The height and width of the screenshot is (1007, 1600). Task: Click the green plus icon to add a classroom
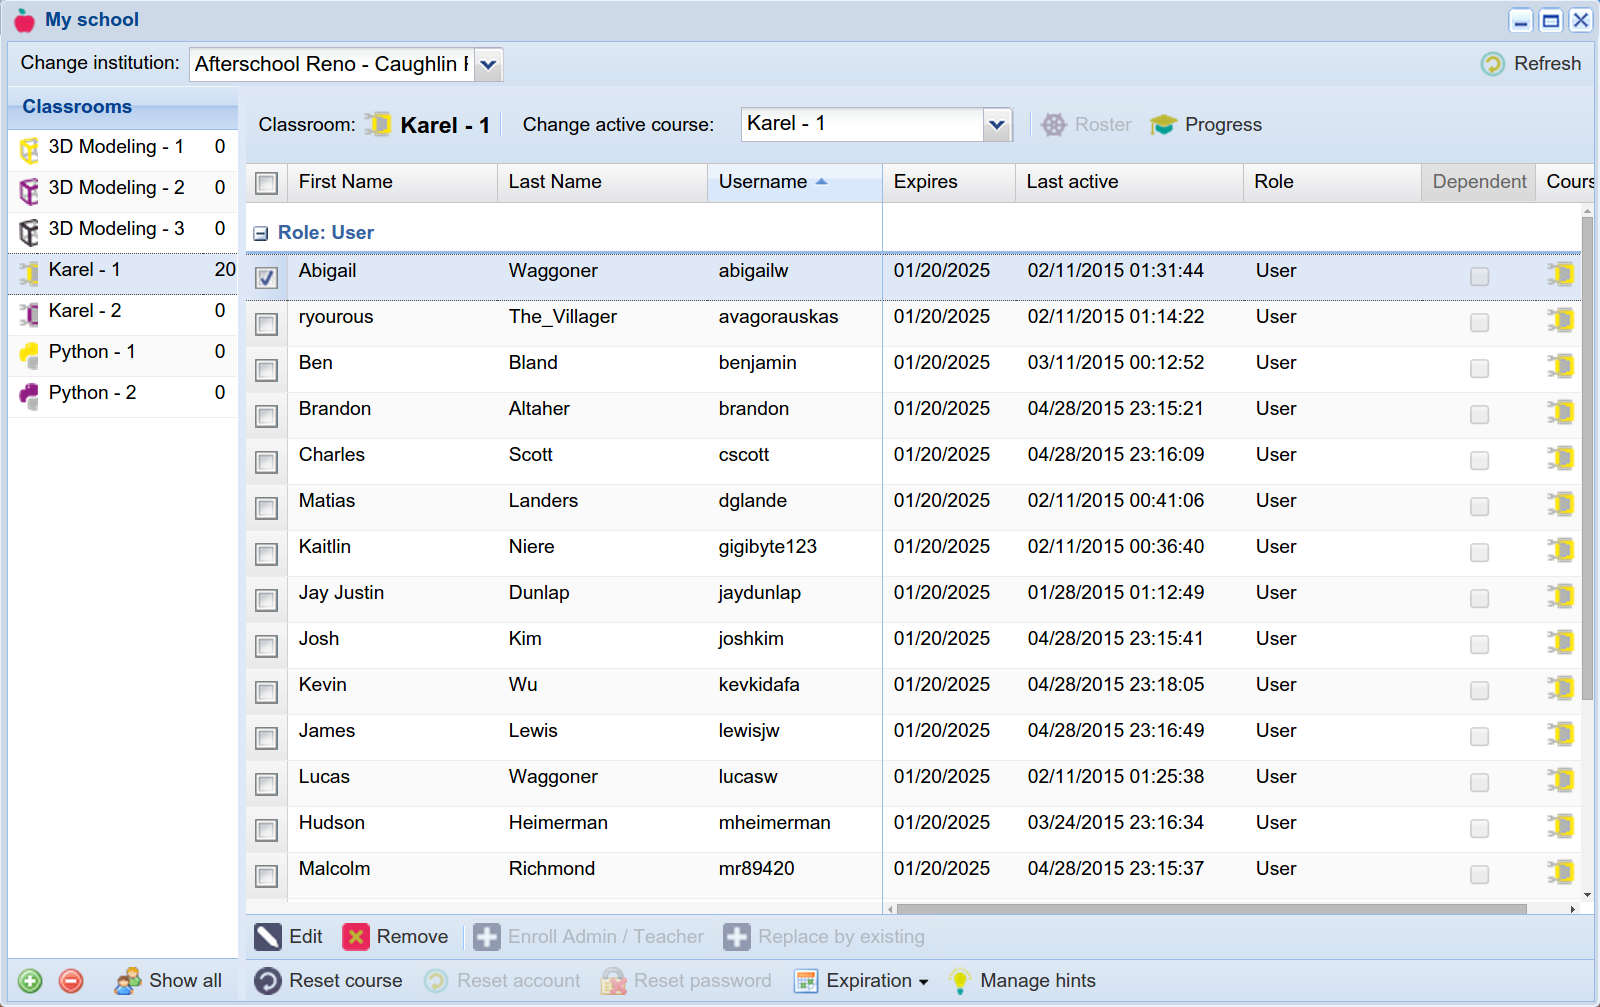click(x=30, y=980)
